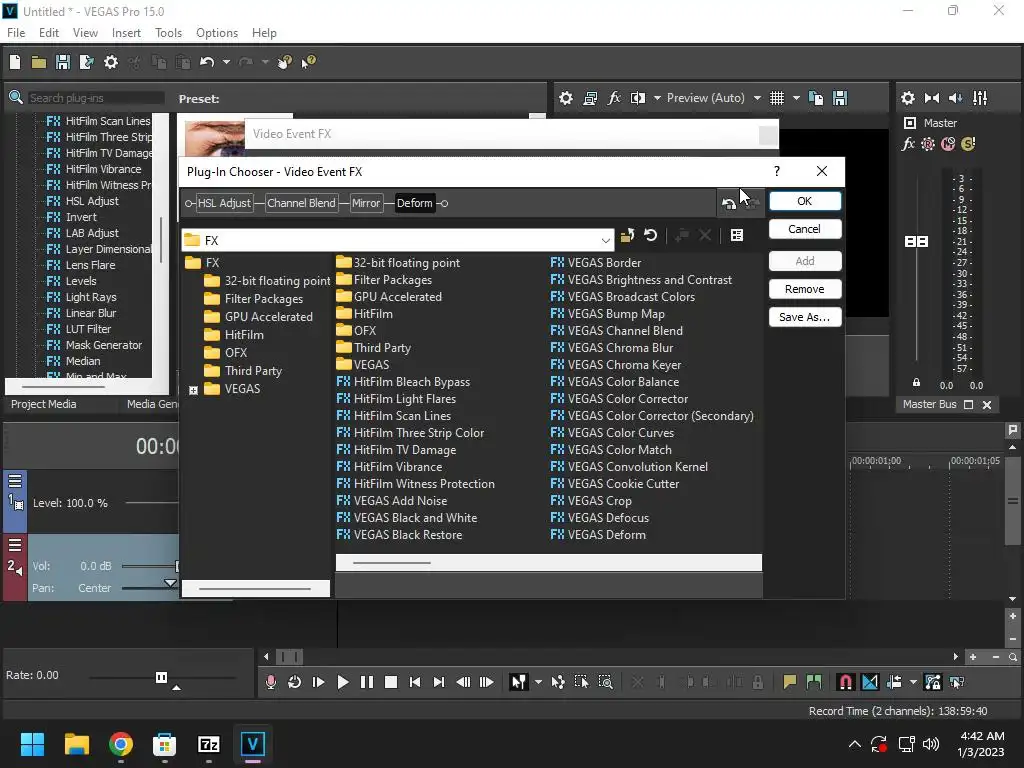The width and height of the screenshot is (1024, 768).
Task: Open video preview project properties gear
Action: [x=566, y=98]
